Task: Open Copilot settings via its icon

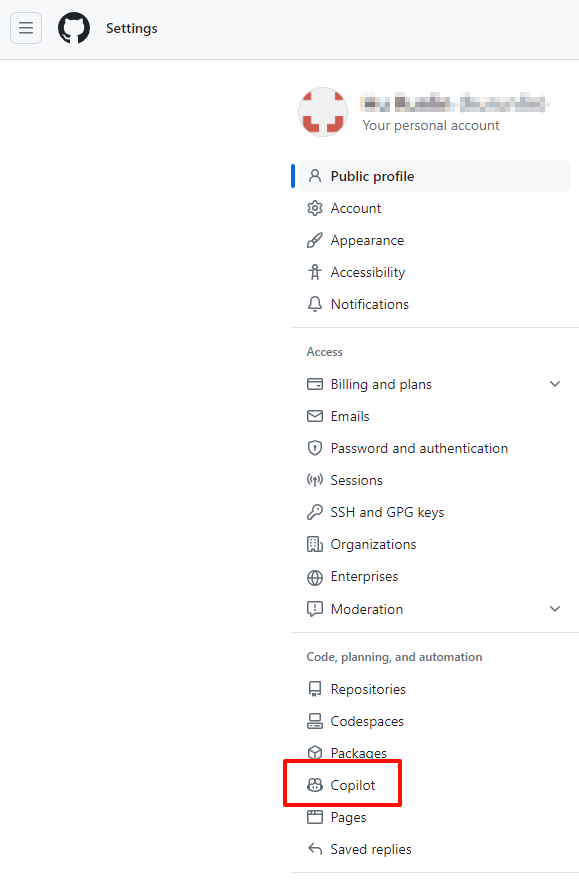Action: pos(315,785)
